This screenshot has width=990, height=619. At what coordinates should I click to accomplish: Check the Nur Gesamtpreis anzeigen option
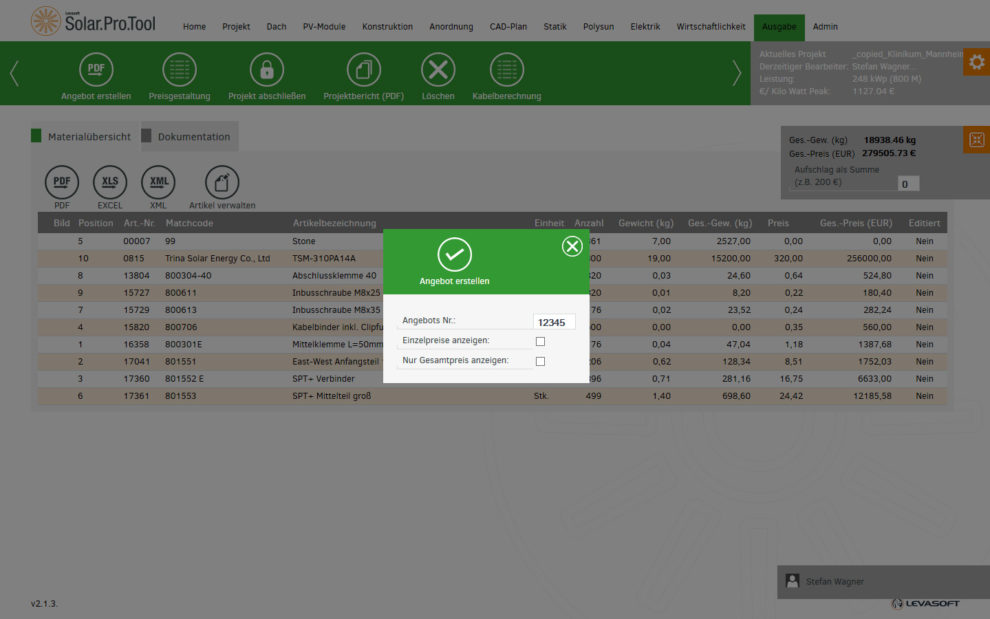(x=540, y=361)
